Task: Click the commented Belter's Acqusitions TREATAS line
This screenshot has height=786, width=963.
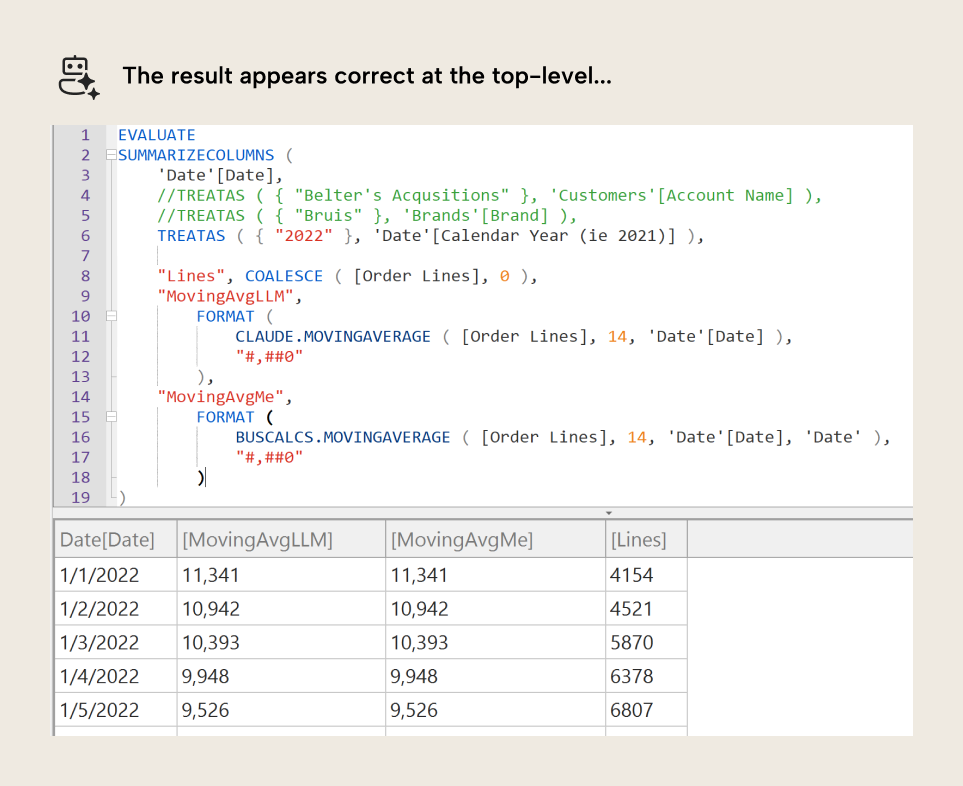Action: pyautogui.click(x=488, y=195)
